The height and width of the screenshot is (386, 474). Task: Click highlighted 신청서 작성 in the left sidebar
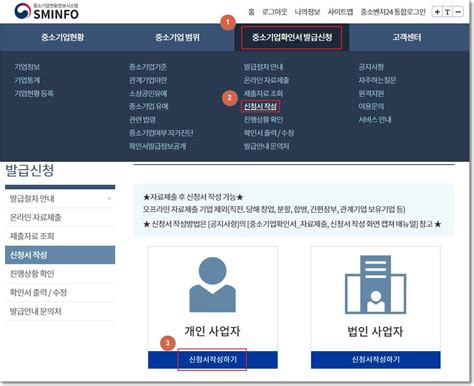coord(60,255)
